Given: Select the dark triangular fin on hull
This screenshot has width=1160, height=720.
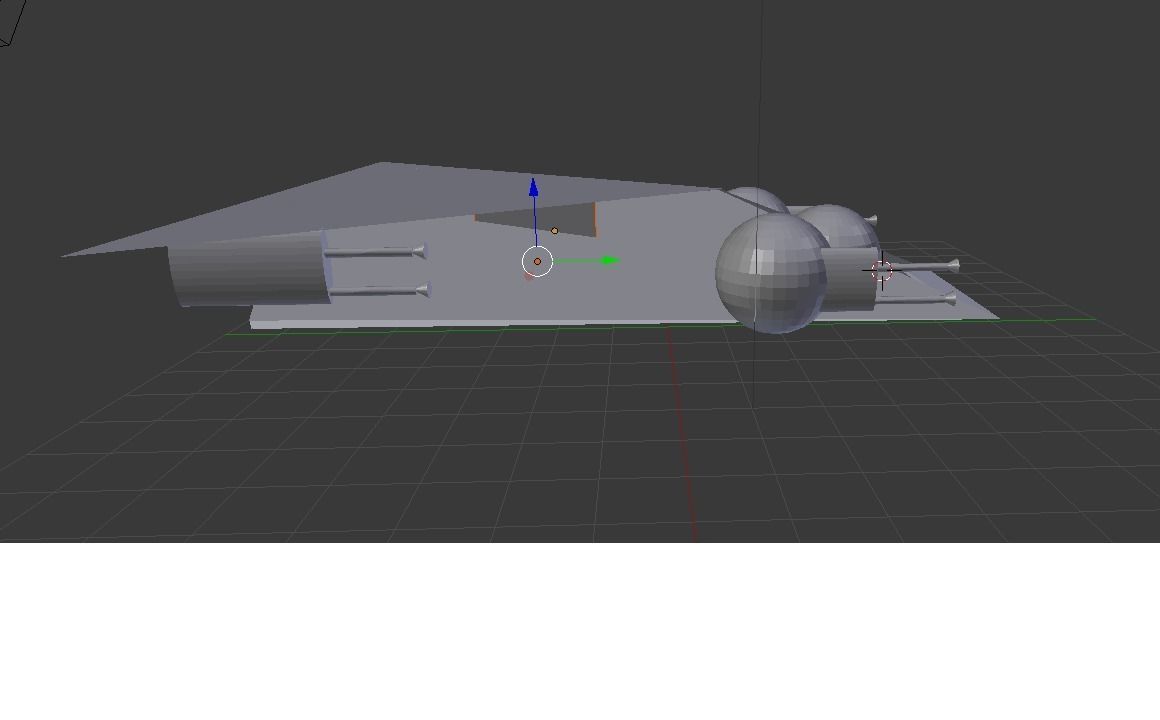Looking at the screenshot, I should 545,220.
